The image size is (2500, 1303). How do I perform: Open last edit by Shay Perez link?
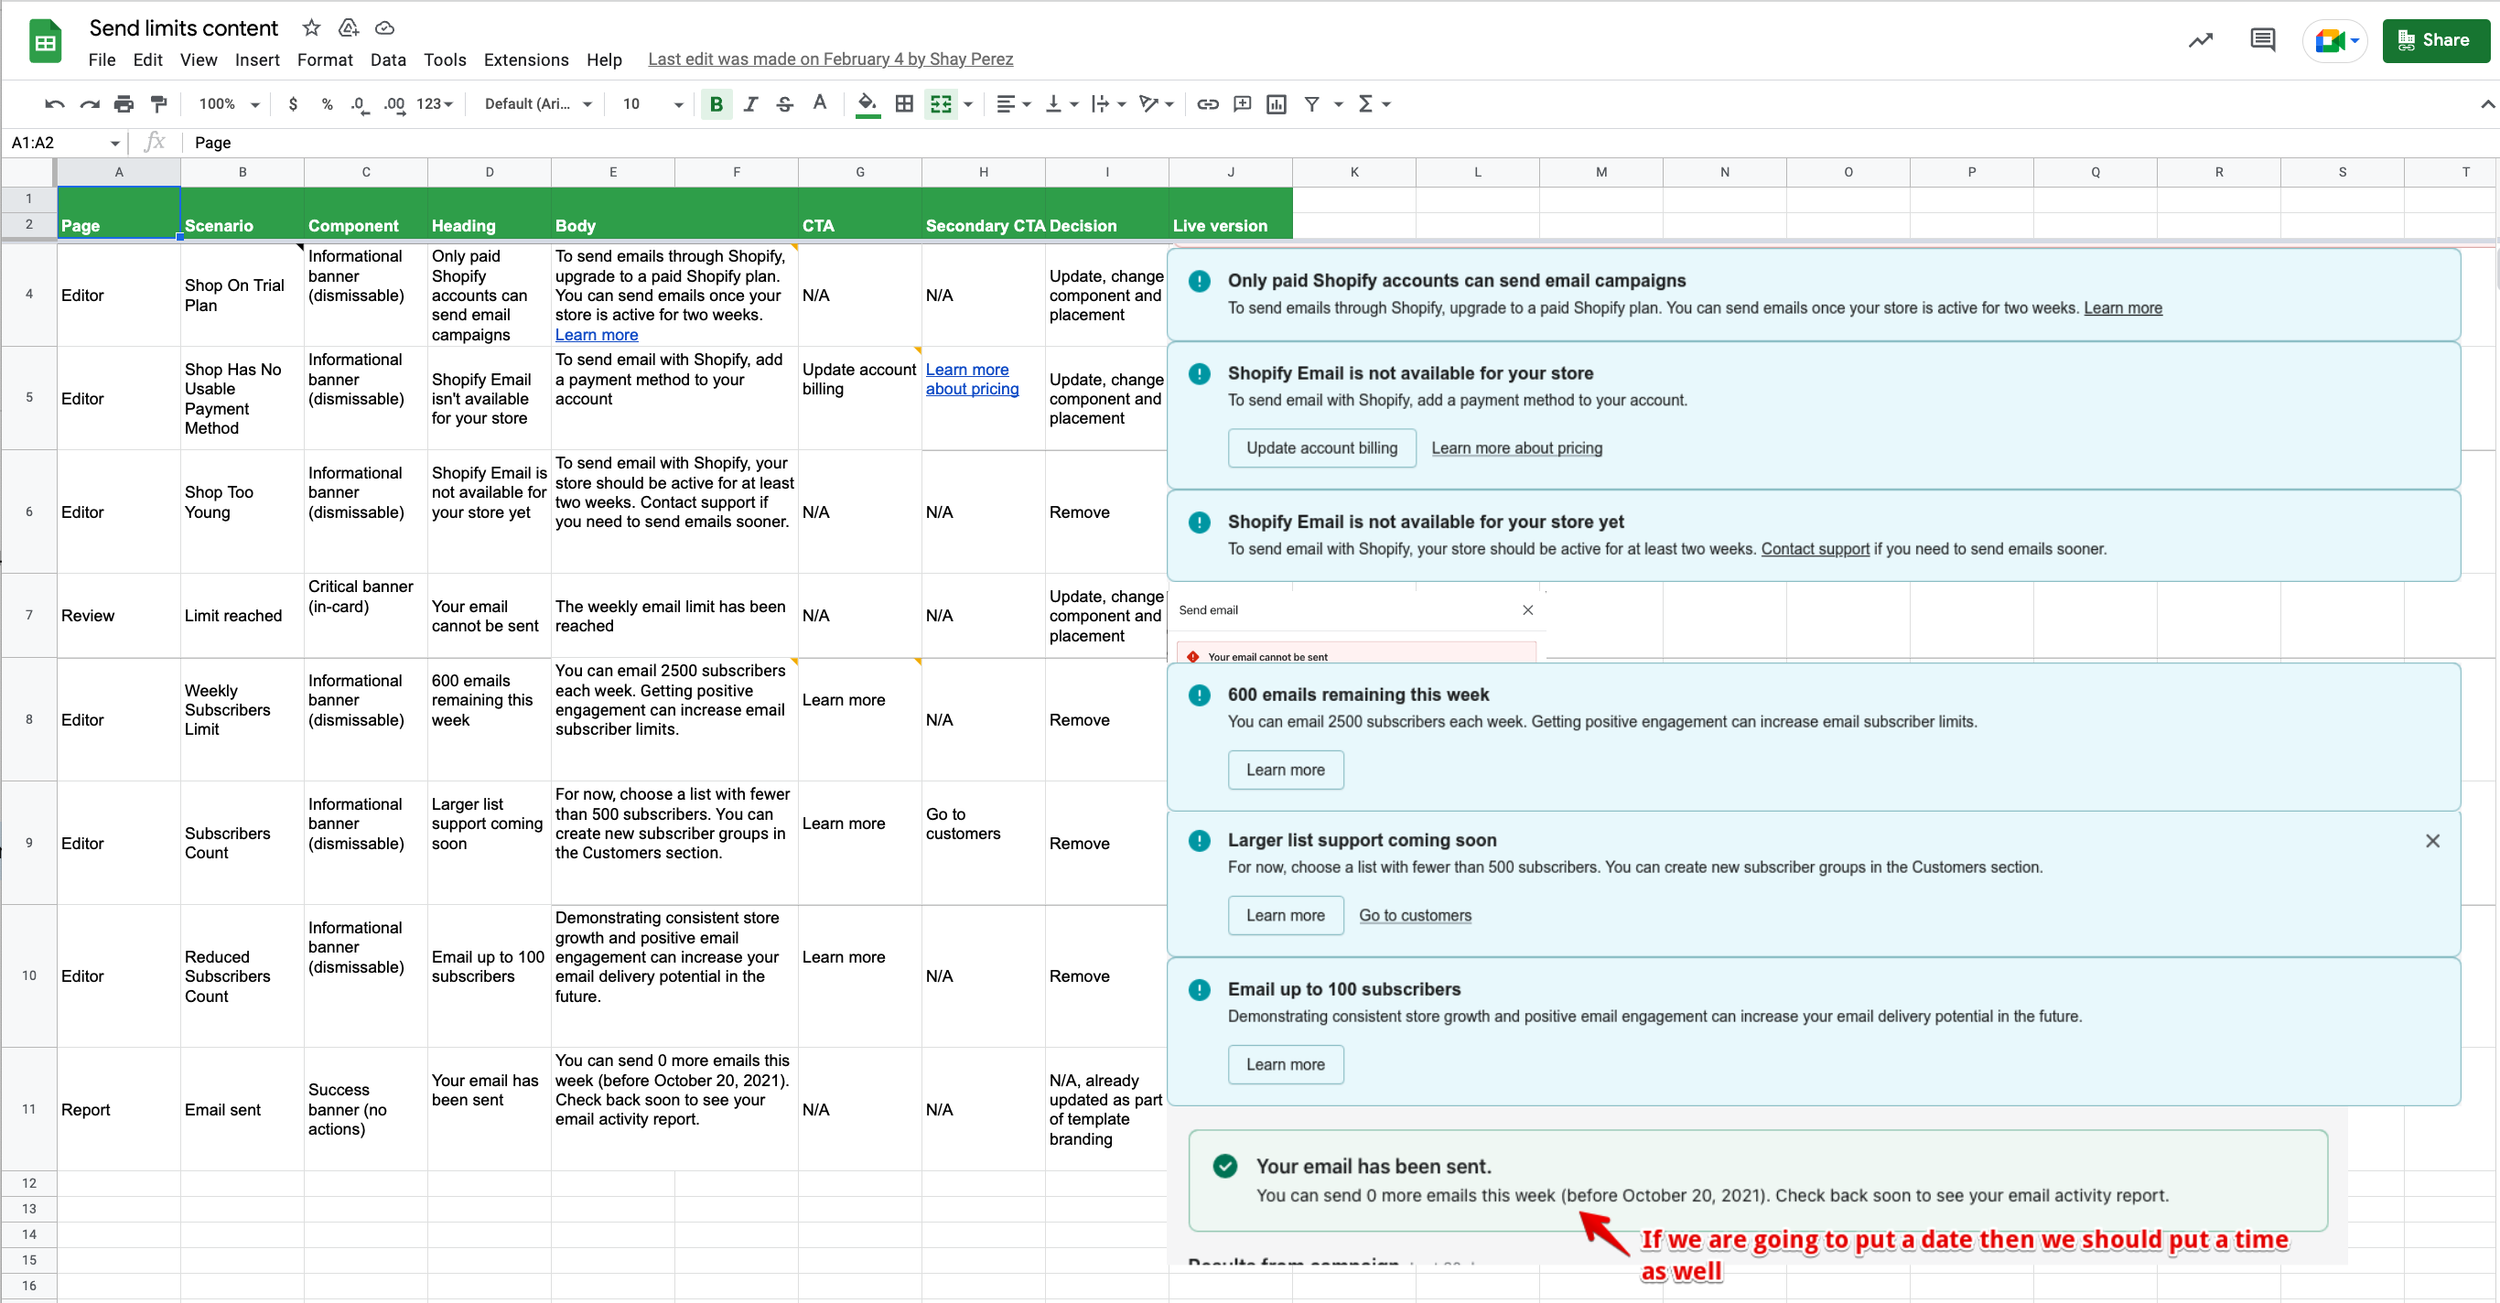830,59
